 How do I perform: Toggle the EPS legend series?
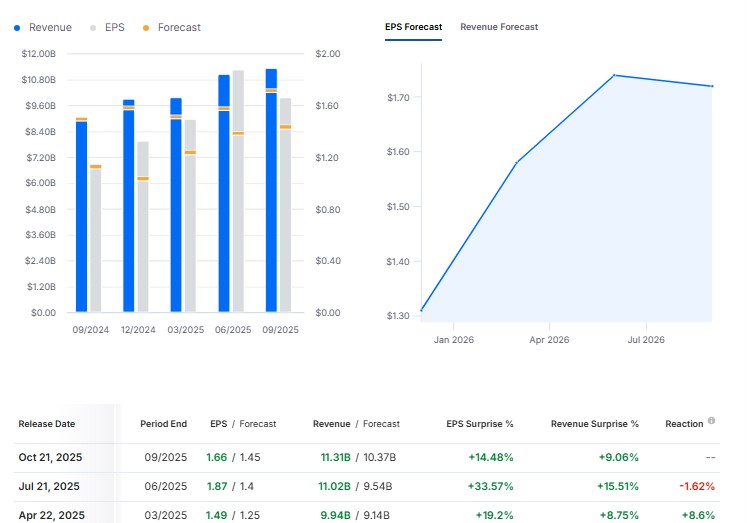click(114, 27)
